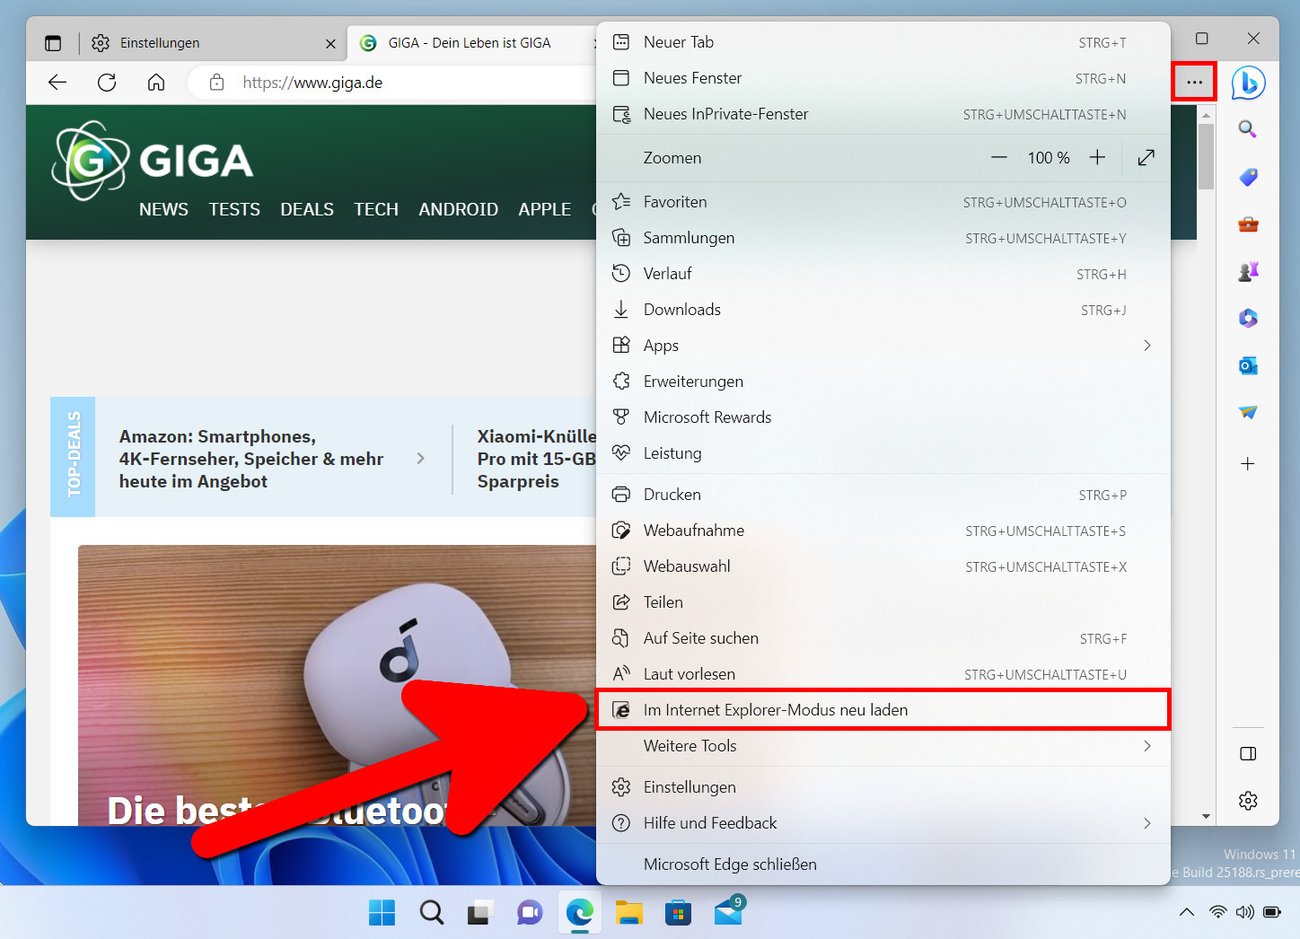Add a new sidebar item with the plus

coord(1247,463)
